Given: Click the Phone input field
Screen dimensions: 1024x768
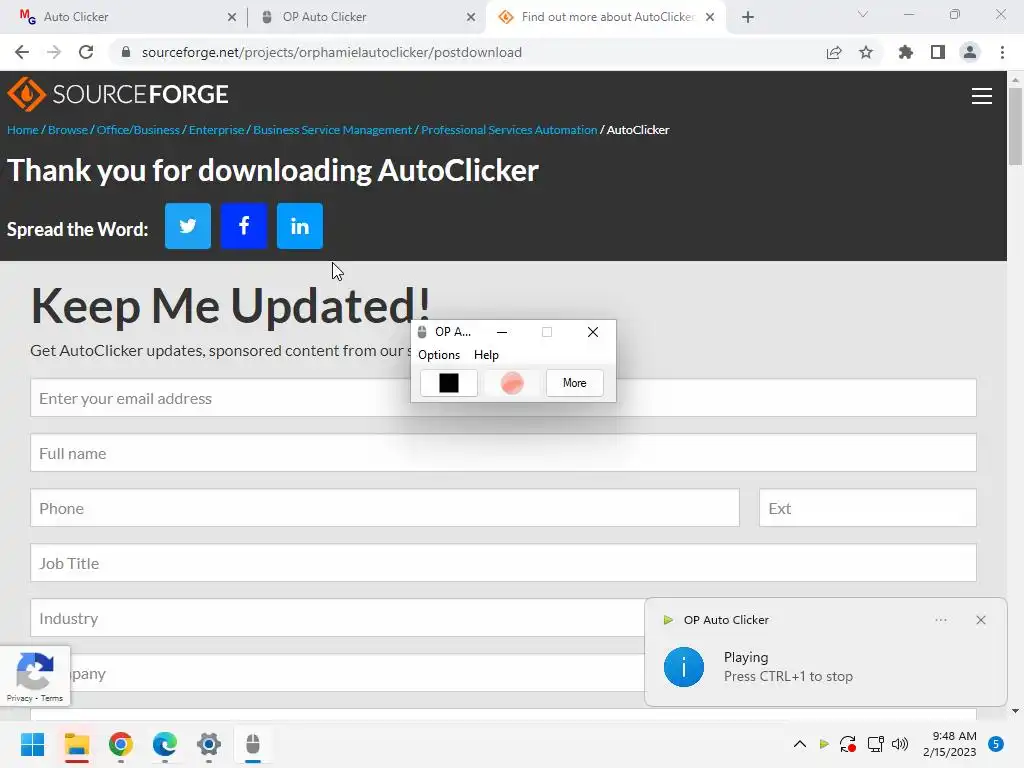Looking at the screenshot, I should point(385,507).
